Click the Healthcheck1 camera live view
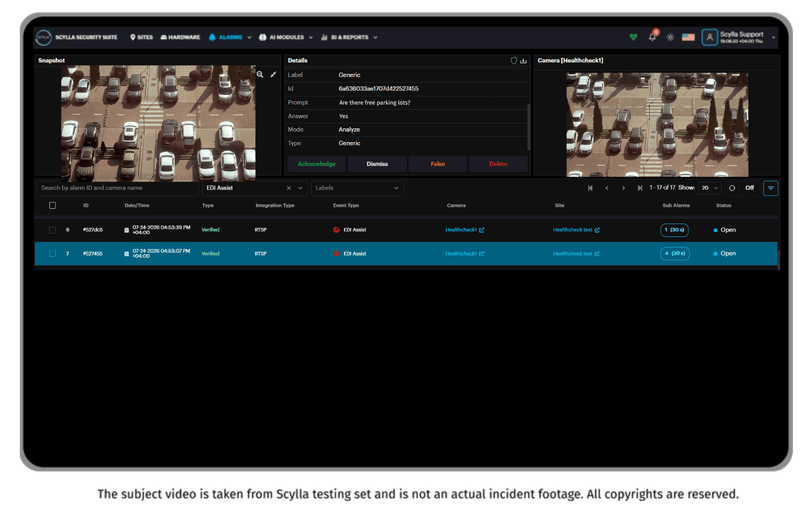The width and height of the screenshot is (812, 519). click(657, 124)
